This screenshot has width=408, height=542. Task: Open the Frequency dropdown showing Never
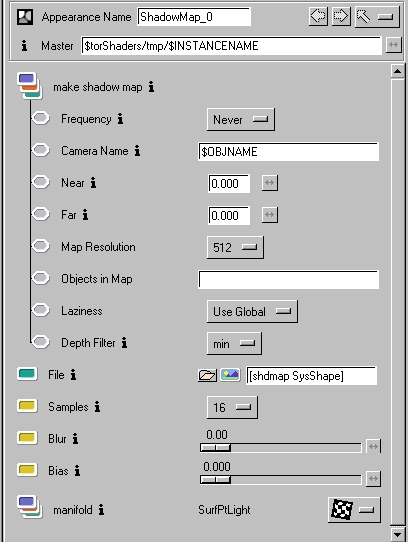(x=241, y=120)
